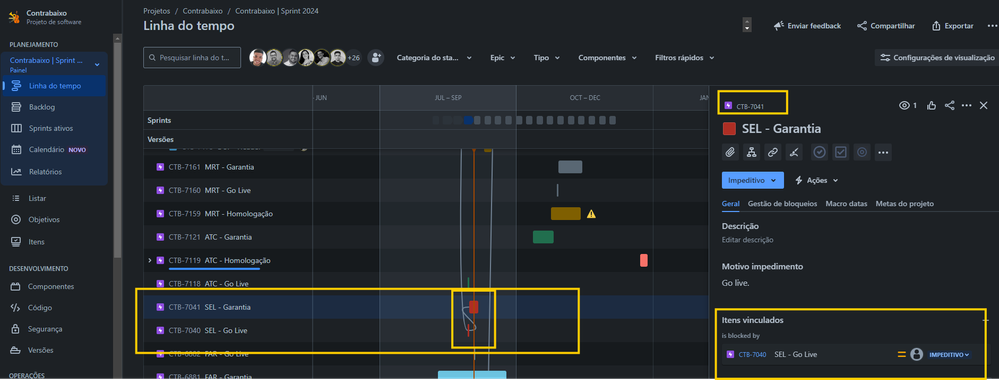Open Versões in sidebar
Image resolution: width=999 pixels, height=380 pixels.
(41, 350)
